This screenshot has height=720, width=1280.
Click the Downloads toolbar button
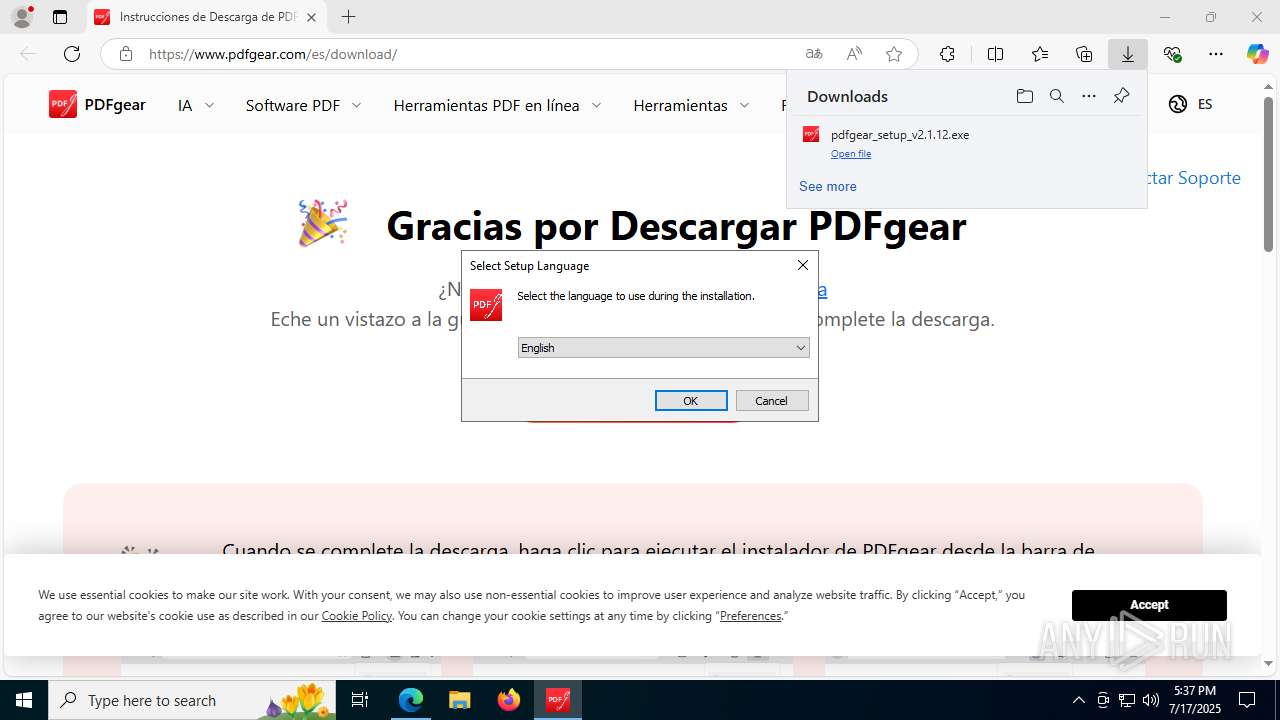[x=1128, y=54]
